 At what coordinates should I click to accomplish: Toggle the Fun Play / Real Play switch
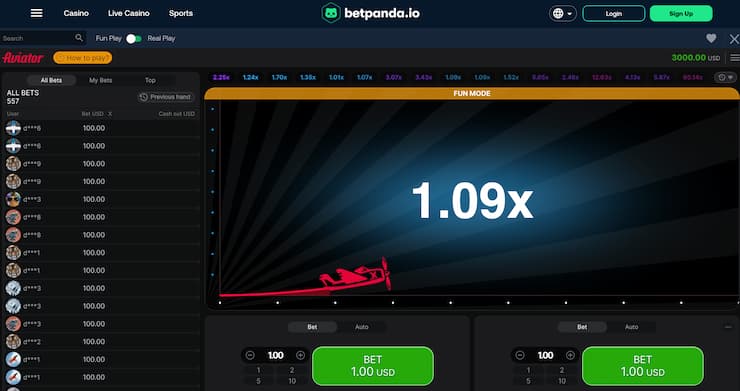[134, 38]
